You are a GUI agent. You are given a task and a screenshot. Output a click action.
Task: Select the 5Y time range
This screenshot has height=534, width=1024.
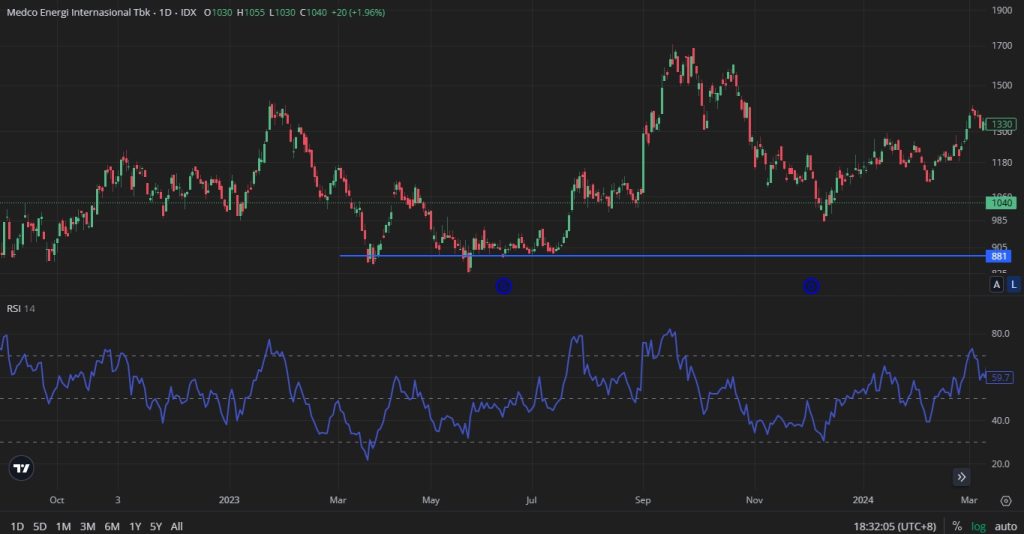click(x=155, y=526)
